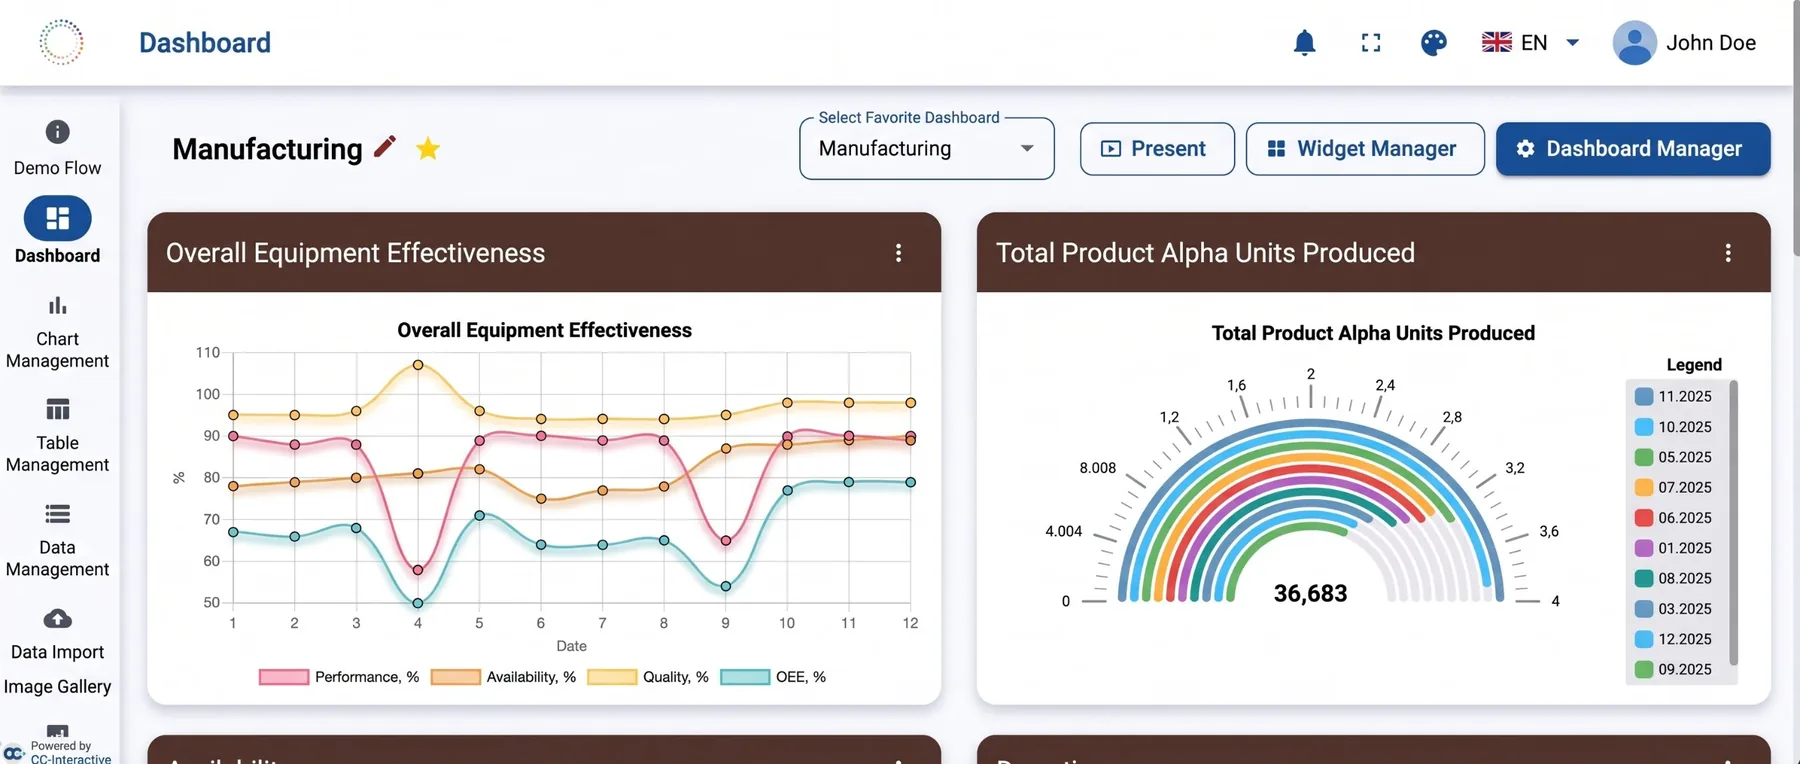Click the John Doe username
The height and width of the screenshot is (764, 1800).
[1711, 43]
